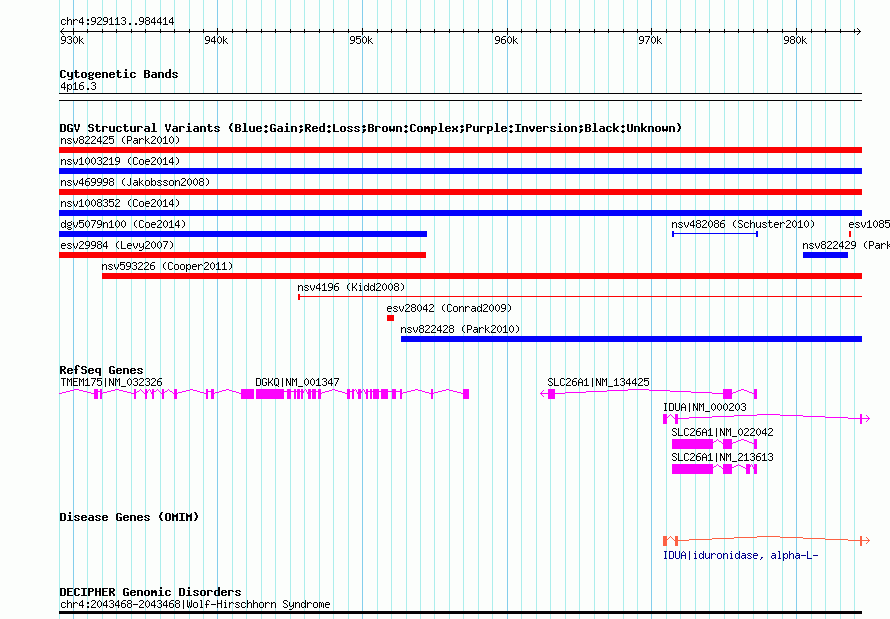
Task: Select the magenta IDUA NM_000203 transcript glyph
Action: point(766,419)
